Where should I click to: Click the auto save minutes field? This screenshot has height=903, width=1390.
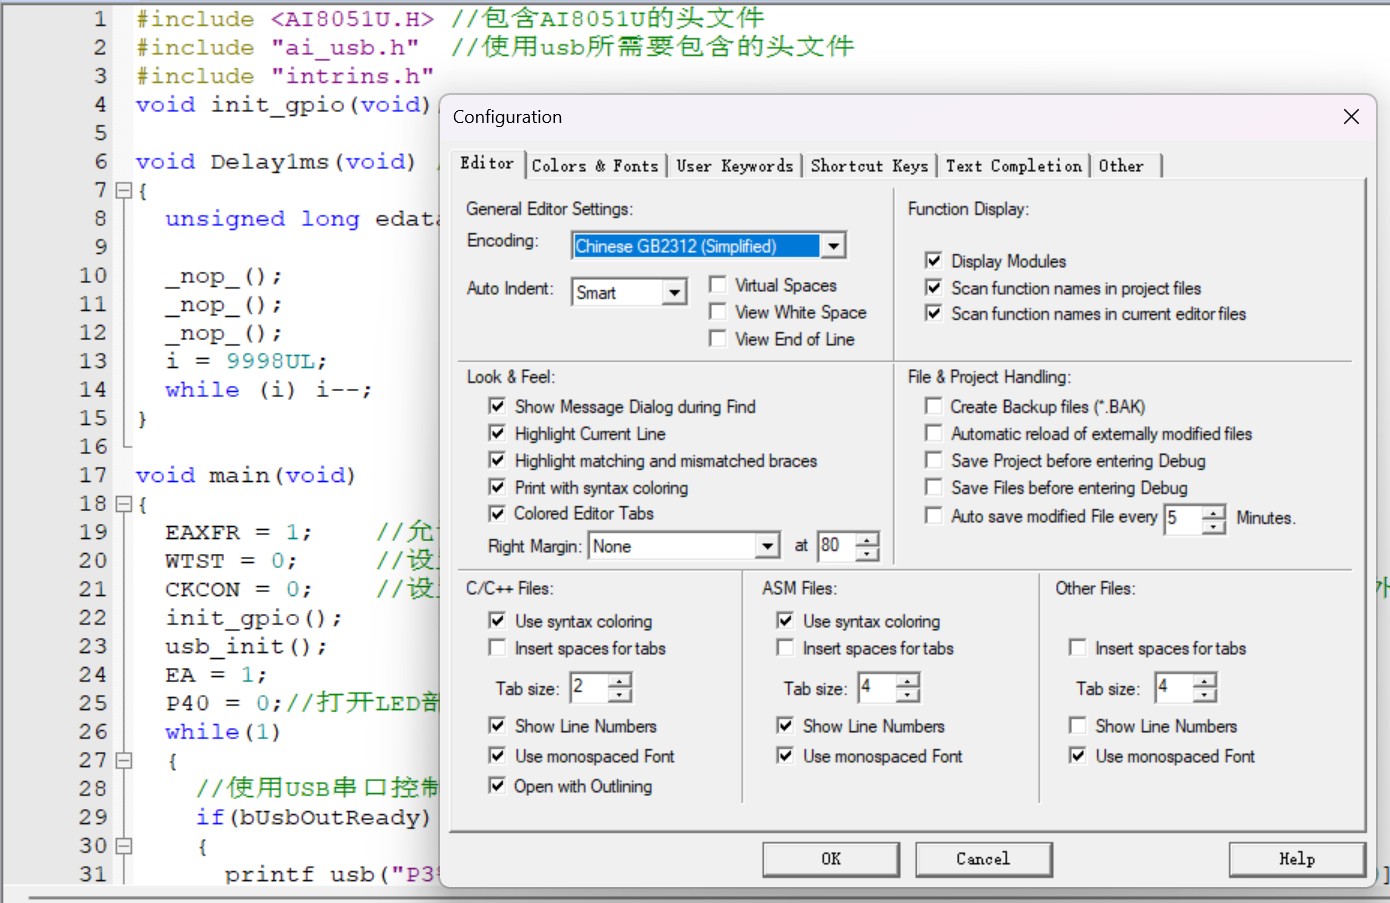point(1182,518)
